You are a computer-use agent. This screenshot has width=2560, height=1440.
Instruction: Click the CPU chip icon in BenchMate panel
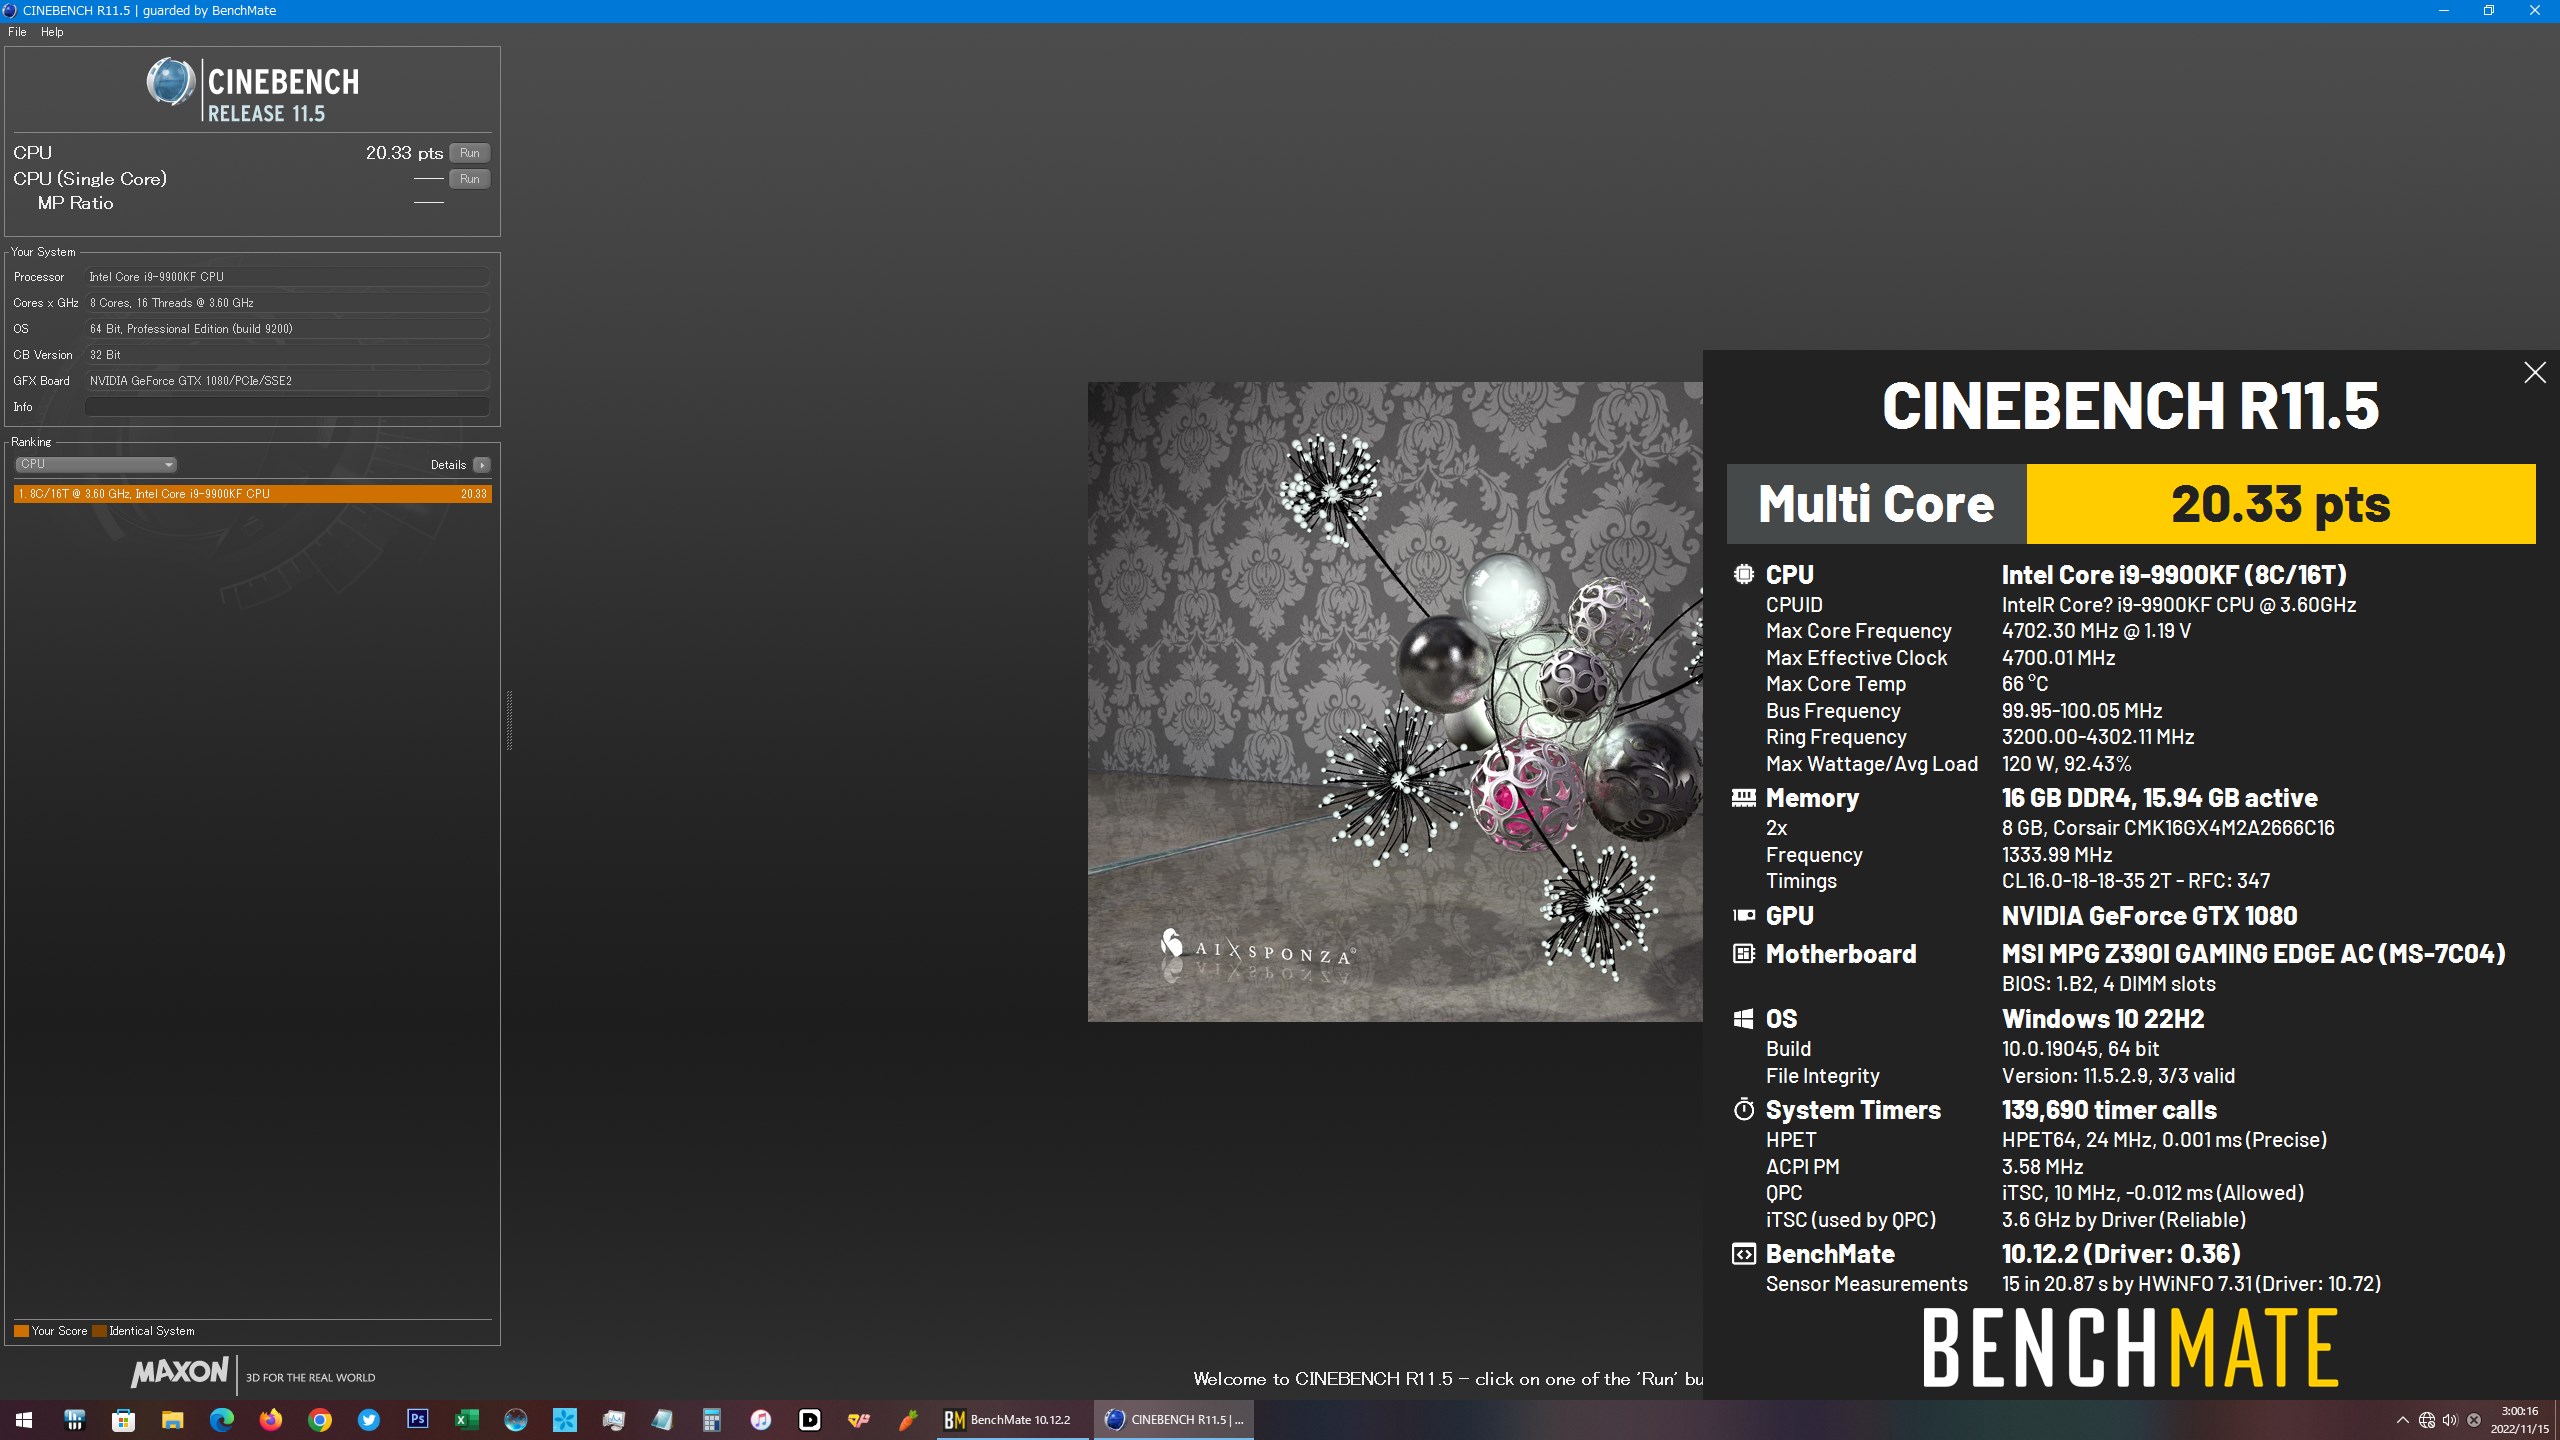click(1744, 574)
